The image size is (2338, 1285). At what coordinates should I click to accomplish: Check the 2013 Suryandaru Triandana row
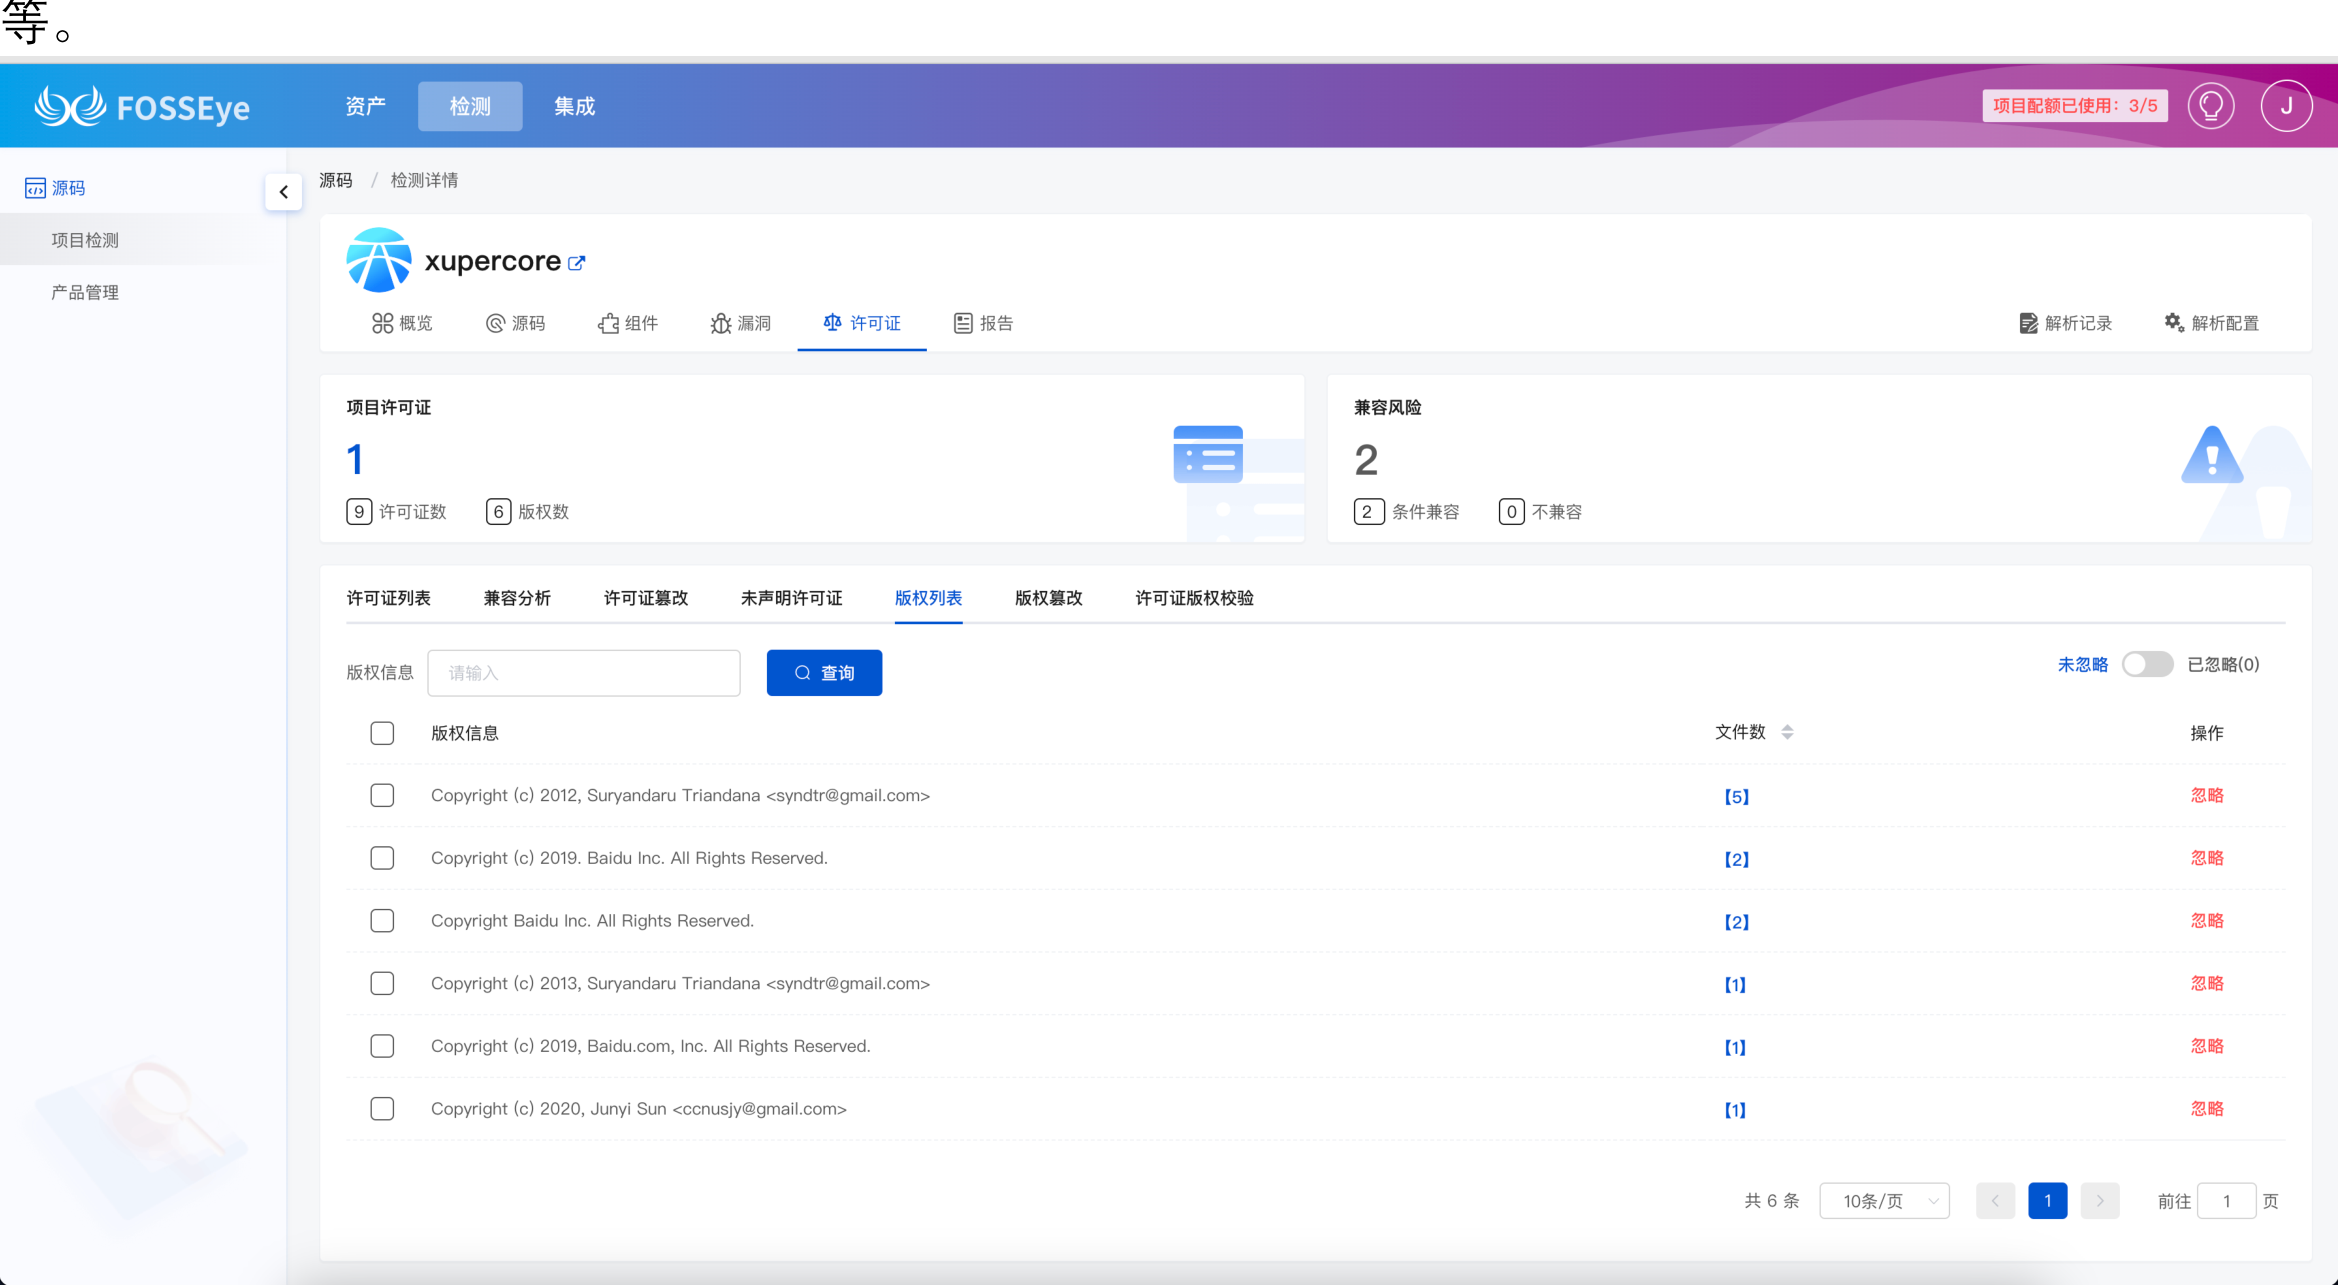point(382,984)
